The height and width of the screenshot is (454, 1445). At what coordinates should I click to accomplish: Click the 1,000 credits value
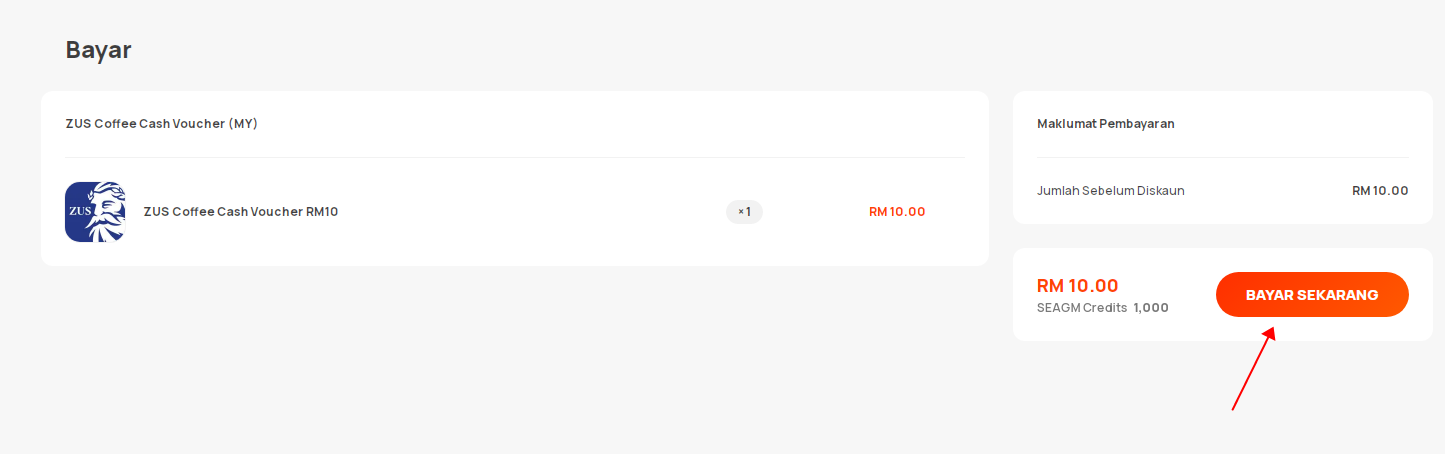[x=1151, y=308]
